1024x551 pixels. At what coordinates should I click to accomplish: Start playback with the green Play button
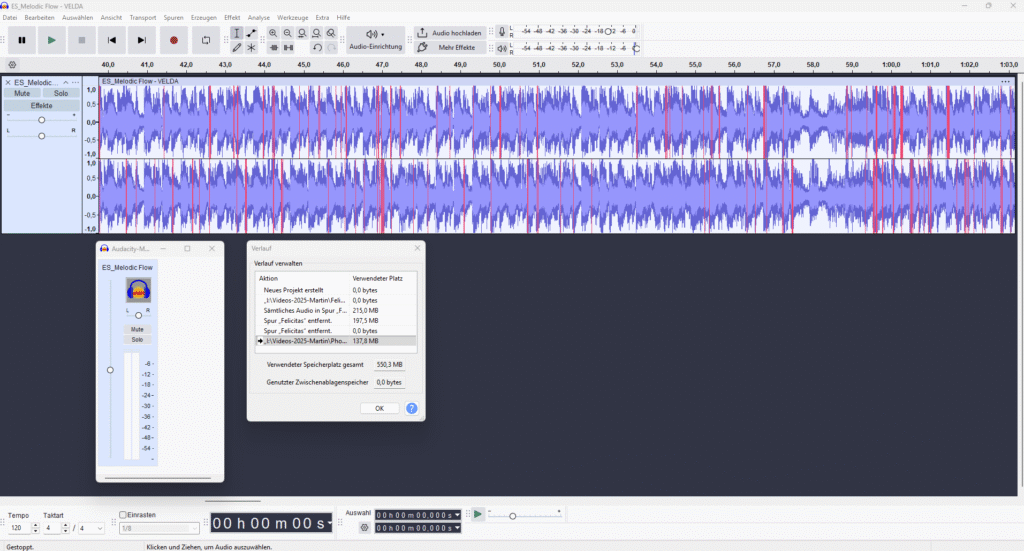[52, 40]
